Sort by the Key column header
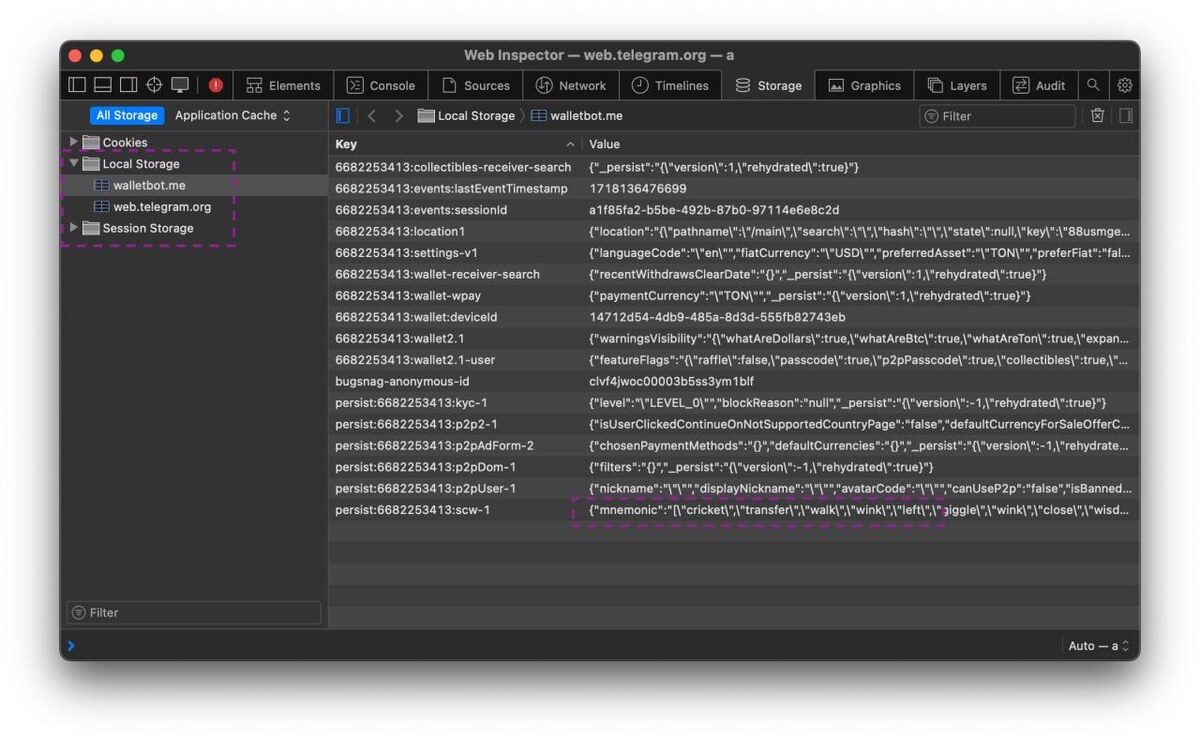 point(455,144)
